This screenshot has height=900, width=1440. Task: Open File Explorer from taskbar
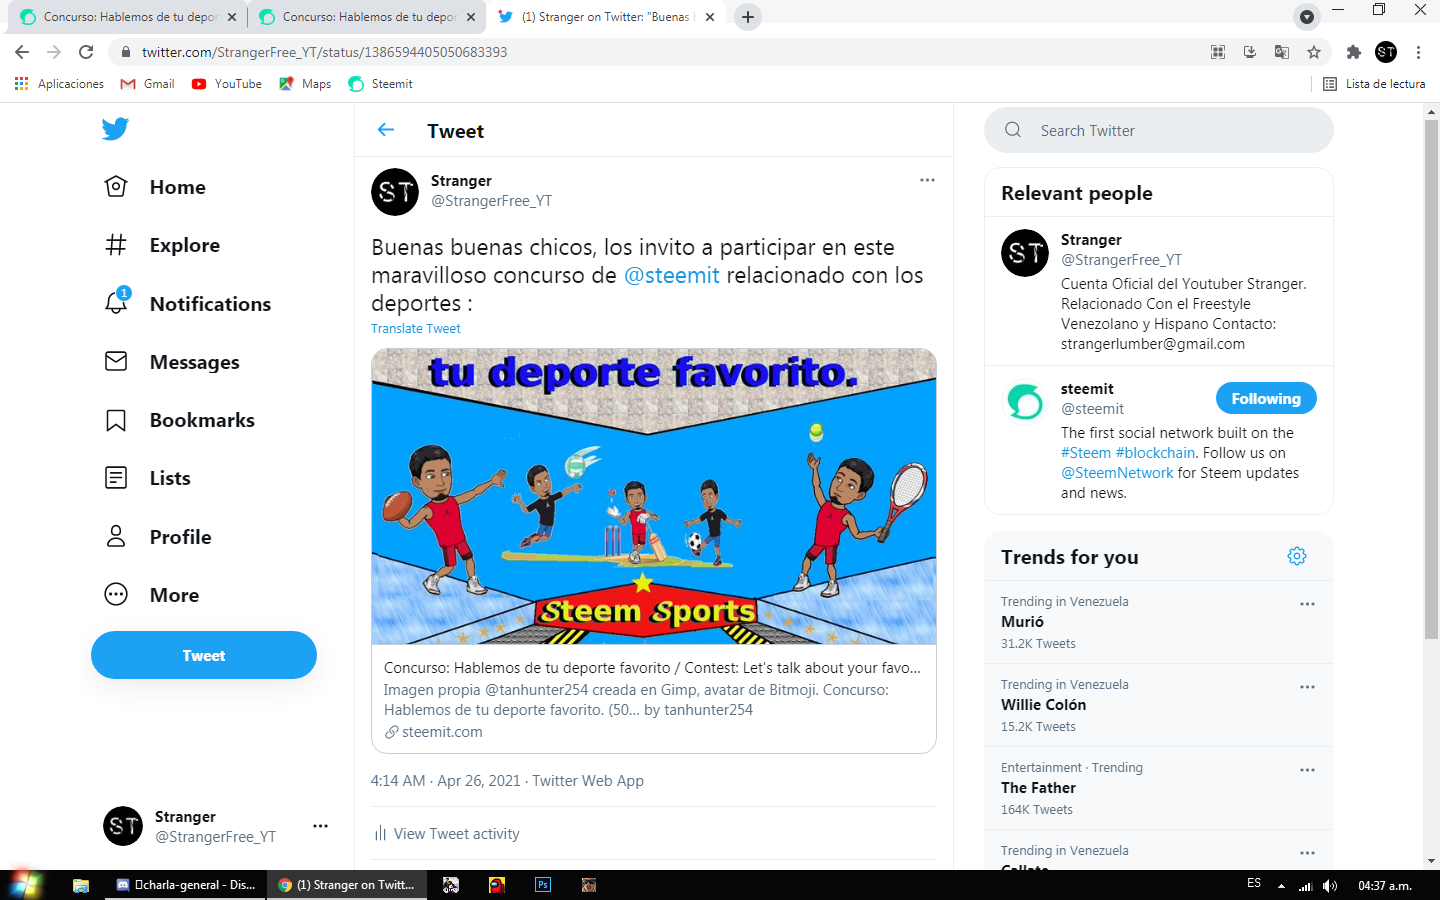81,885
